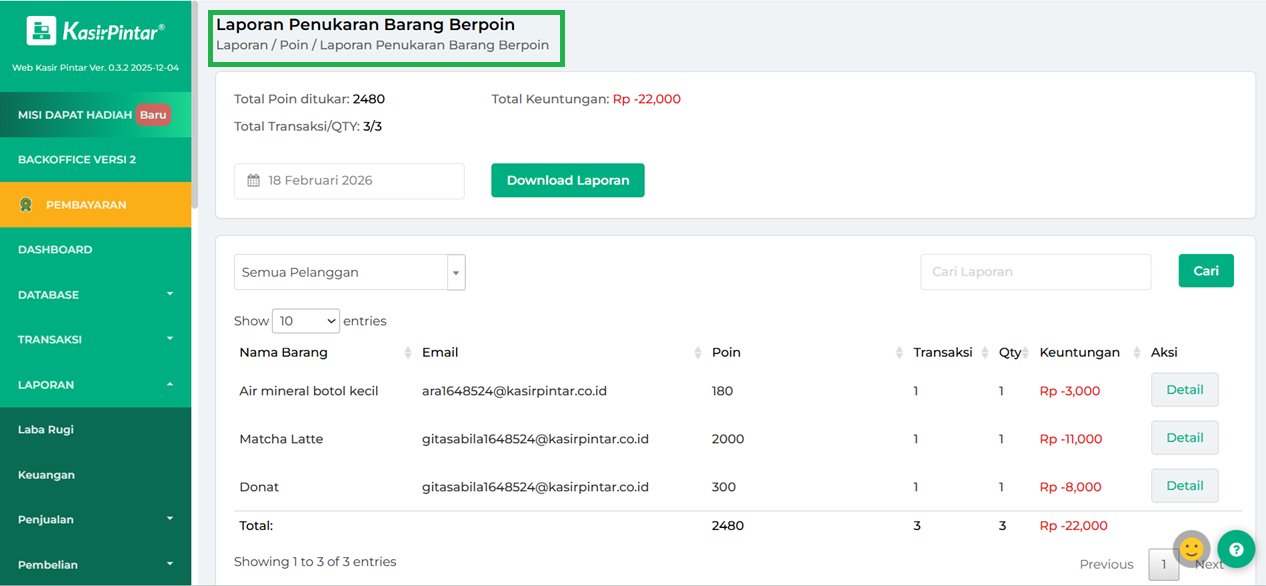Image resolution: width=1266 pixels, height=586 pixels.
Task: Sort table by Keuntungan column arrows
Action: point(1138,353)
